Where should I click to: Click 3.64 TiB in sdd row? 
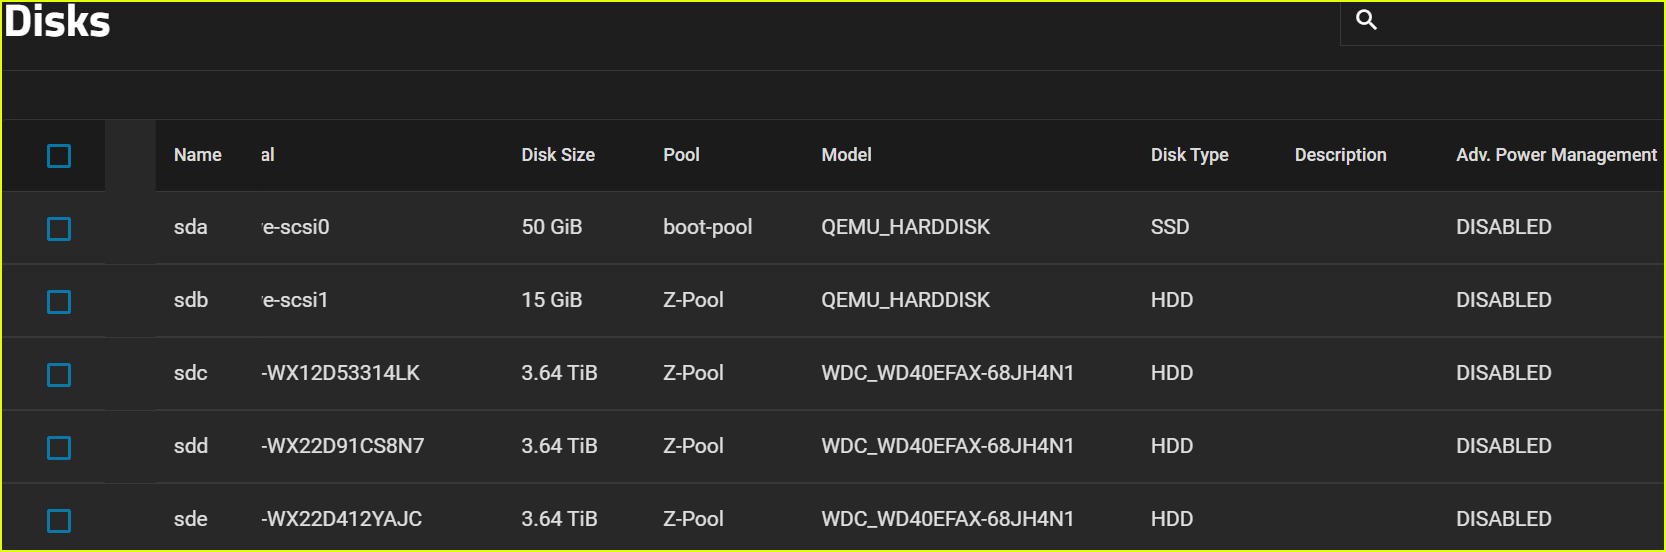click(x=559, y=446)
